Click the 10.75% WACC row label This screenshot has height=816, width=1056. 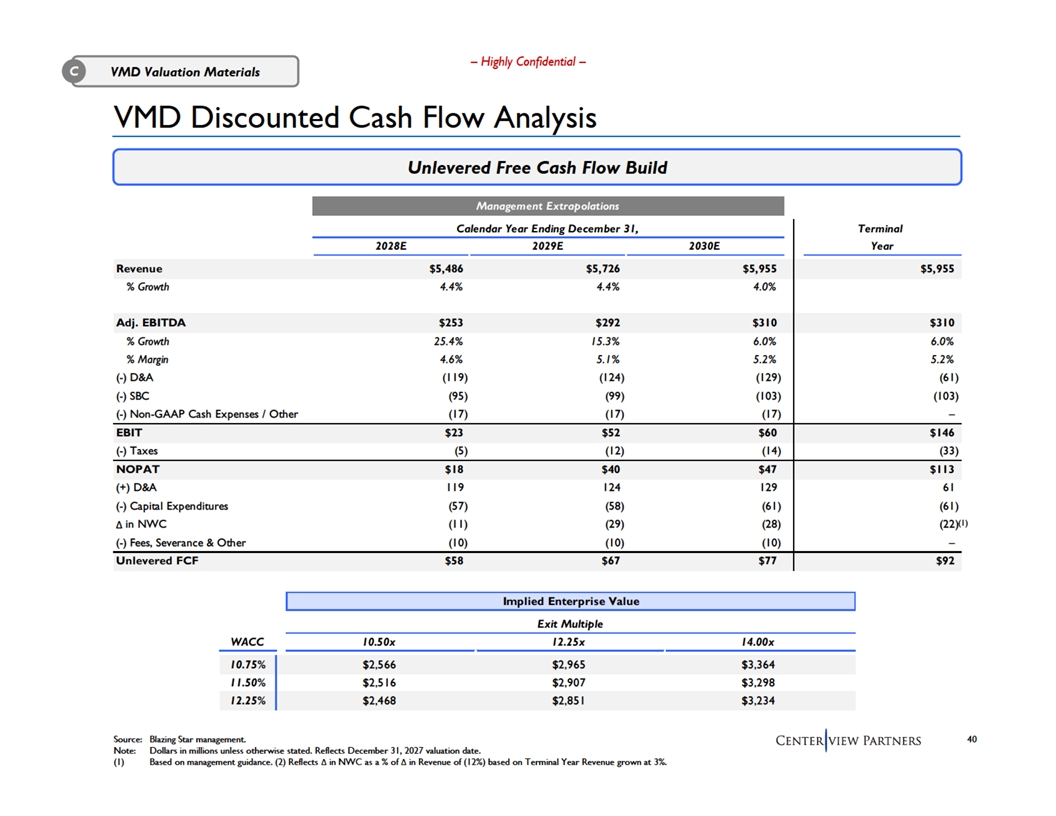click(243, 662)
